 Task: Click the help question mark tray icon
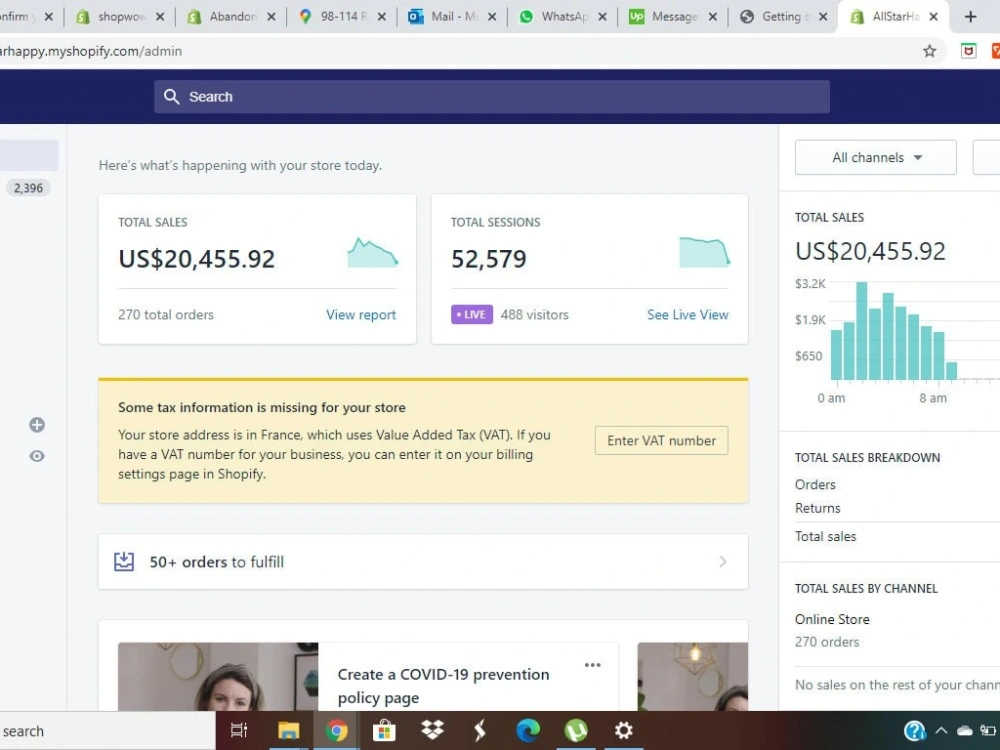[x=915, y=731]
